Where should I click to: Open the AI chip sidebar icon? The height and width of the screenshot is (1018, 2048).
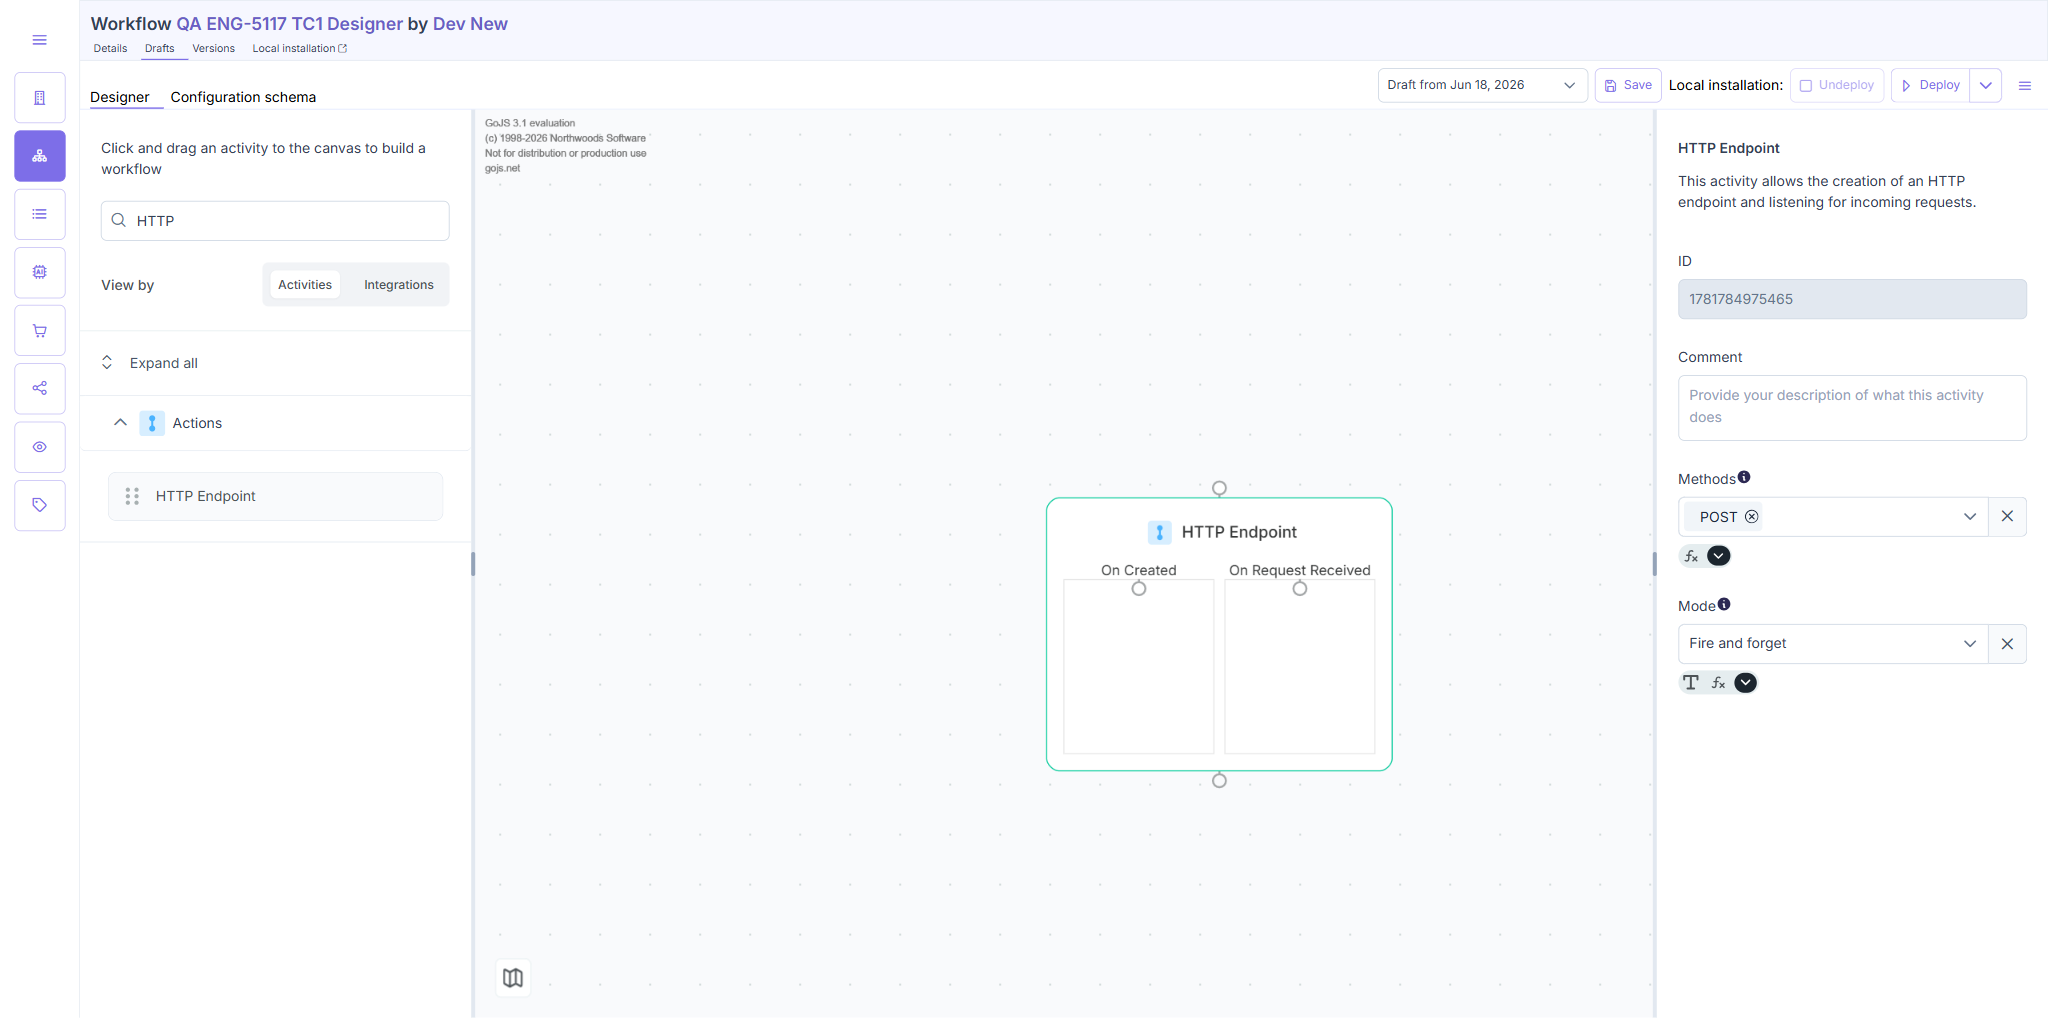[40, 272]
